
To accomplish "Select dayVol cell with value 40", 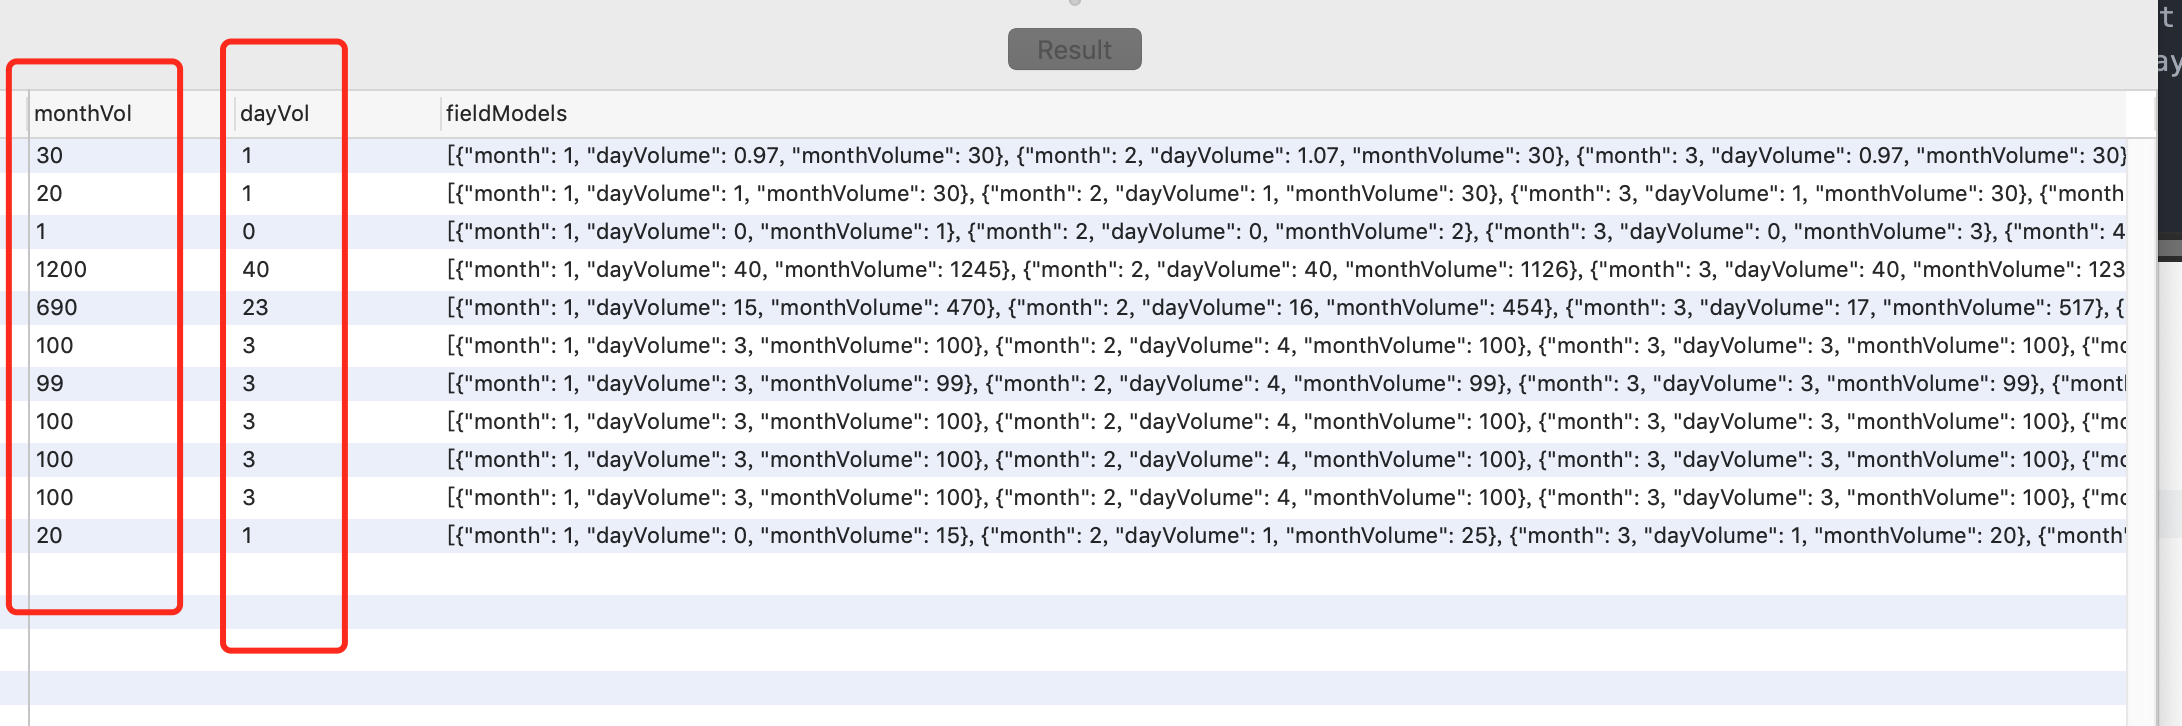I will click(338, 269).
